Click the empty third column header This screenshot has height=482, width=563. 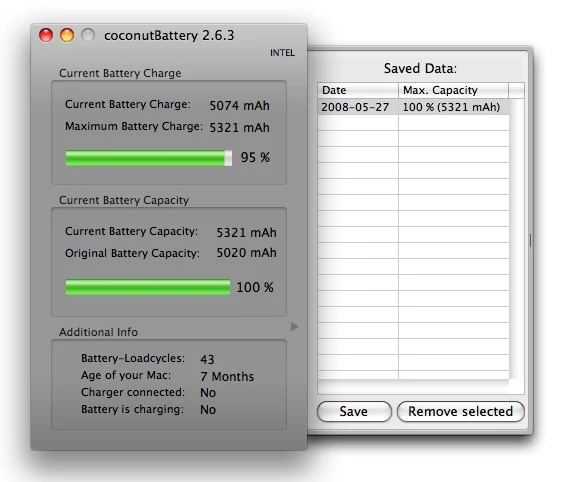point(516,90)
